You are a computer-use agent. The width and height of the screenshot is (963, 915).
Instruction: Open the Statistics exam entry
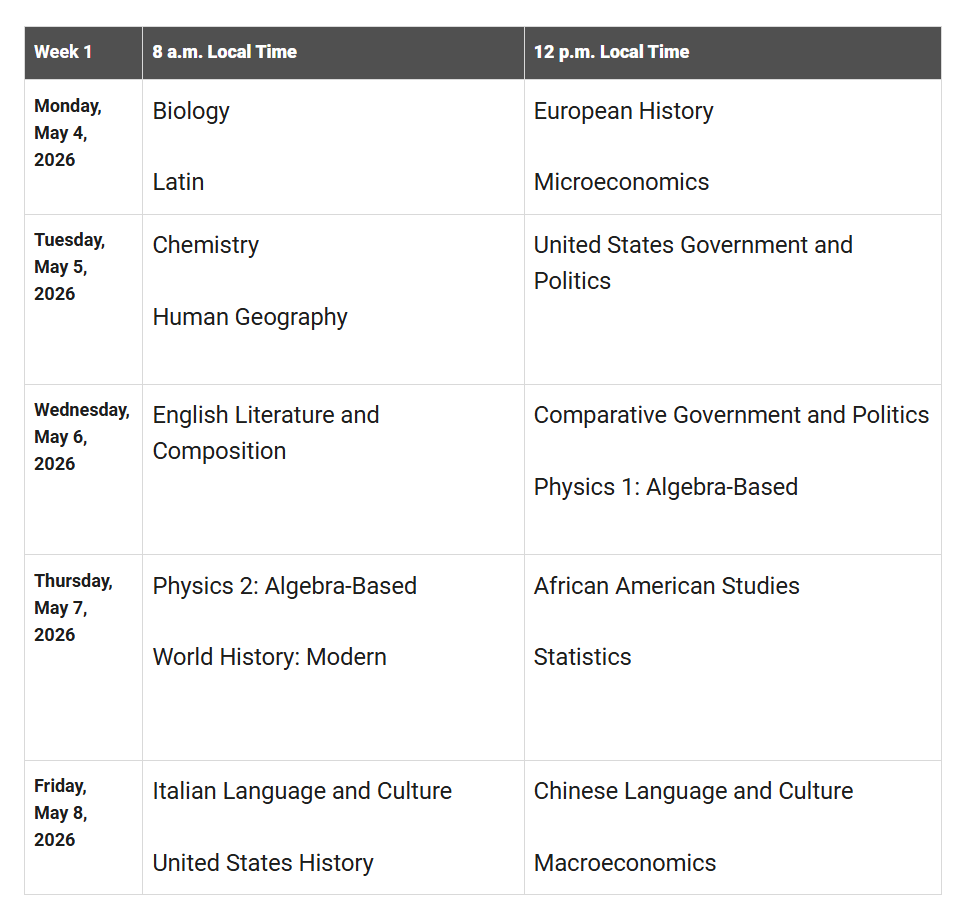pyautogui.click(x=582, y=657)
